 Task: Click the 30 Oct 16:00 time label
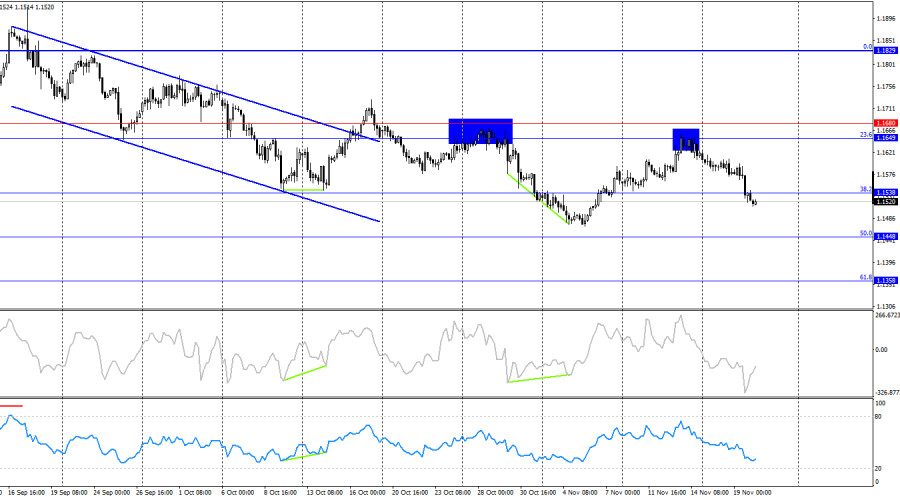(x=538, y=493)
